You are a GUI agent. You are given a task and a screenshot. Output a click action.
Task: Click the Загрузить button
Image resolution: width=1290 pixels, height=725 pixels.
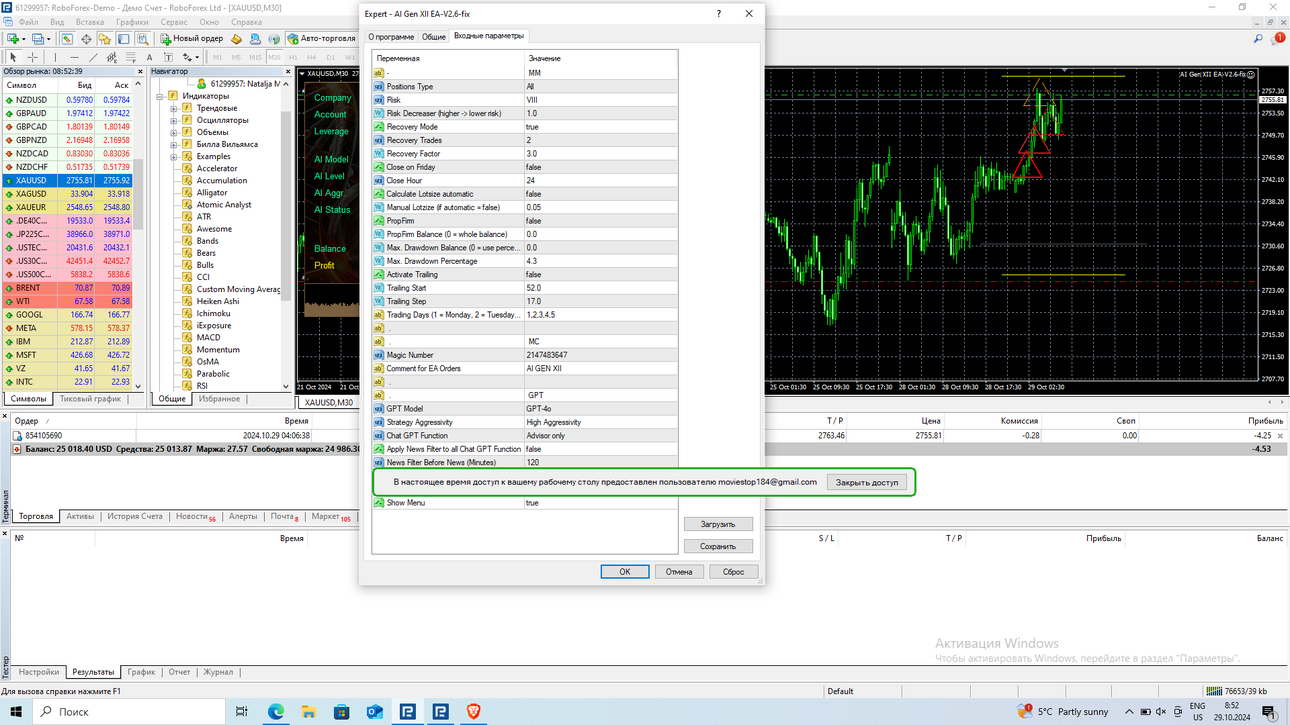click(718, 524)
